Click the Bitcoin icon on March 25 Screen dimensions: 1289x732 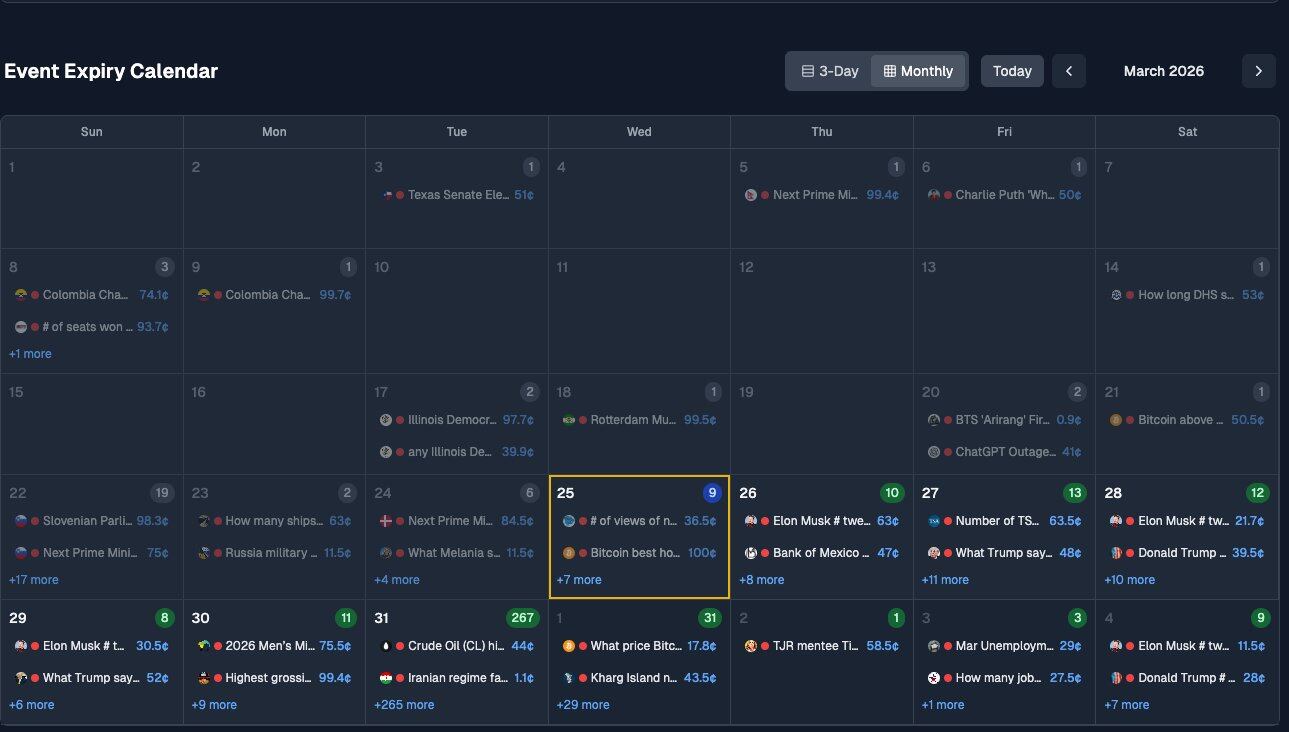click(x=568, y=552)
